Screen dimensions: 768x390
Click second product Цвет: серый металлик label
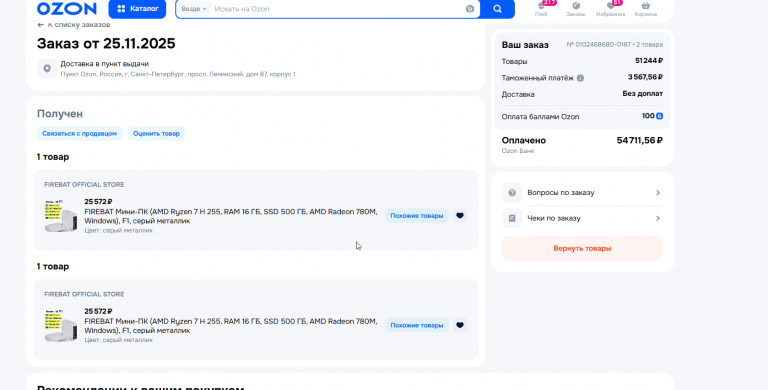coord(119,340)
